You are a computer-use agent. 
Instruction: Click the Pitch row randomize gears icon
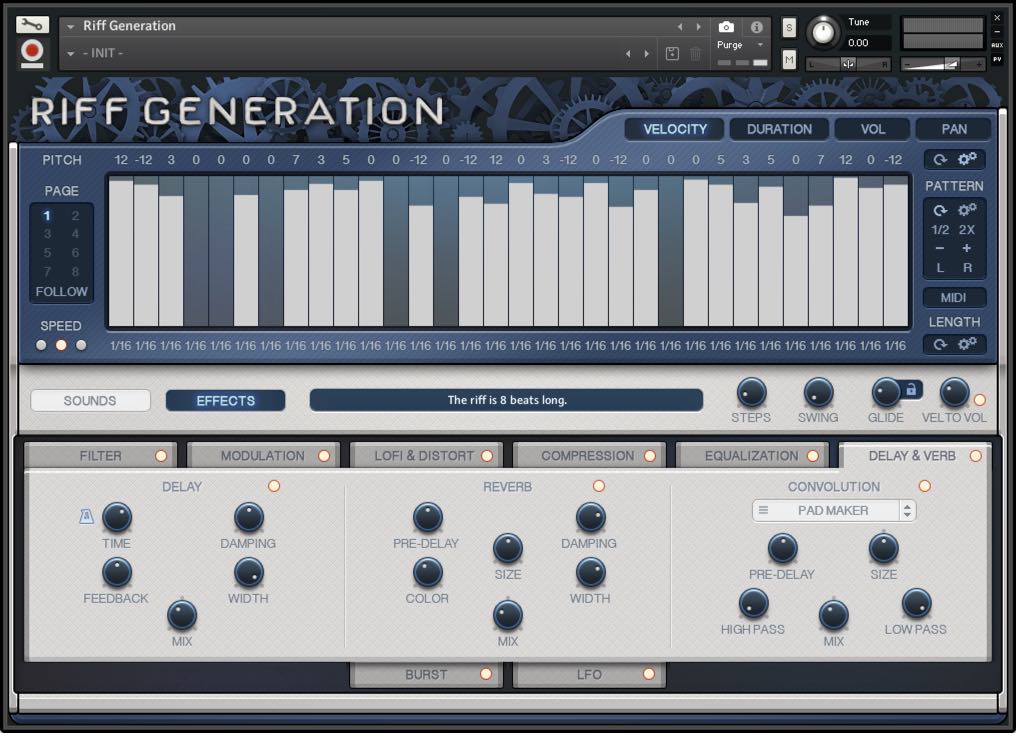[967, 159]
